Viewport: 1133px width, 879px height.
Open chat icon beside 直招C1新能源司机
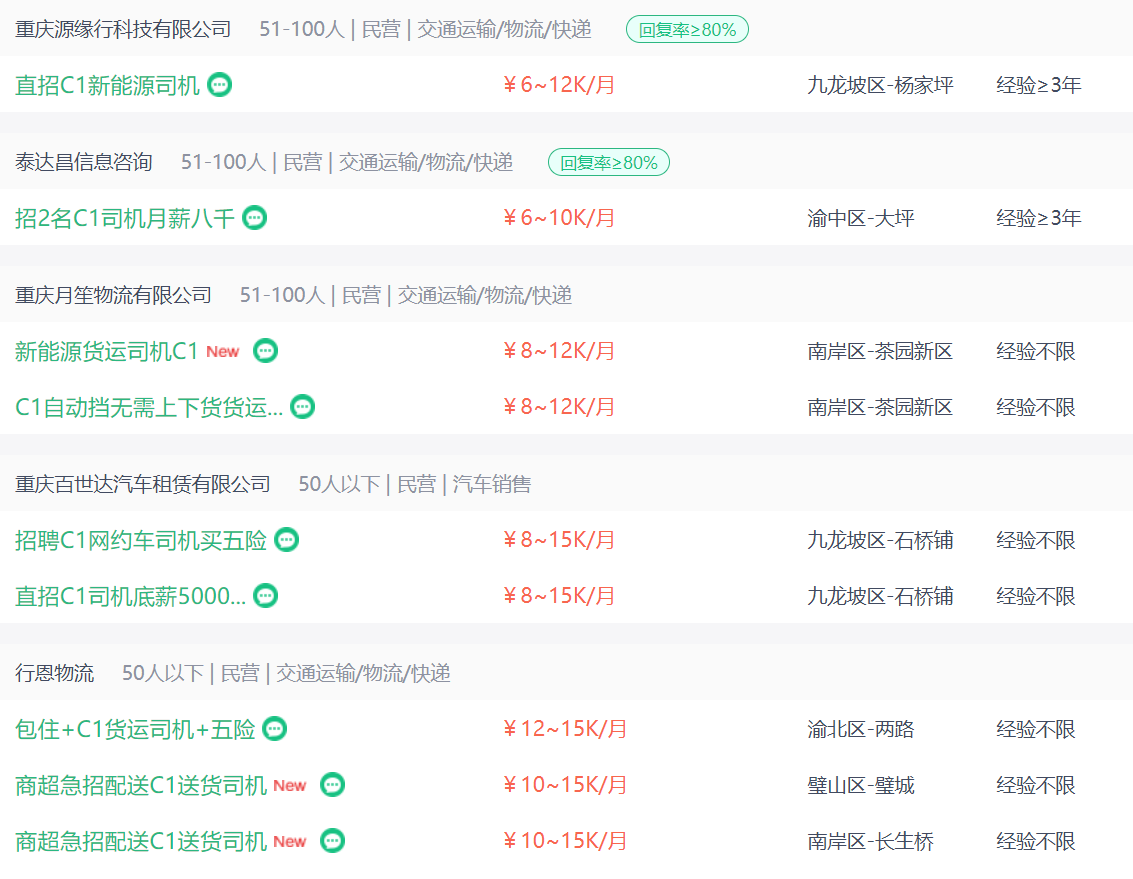(x=220, y=85)
